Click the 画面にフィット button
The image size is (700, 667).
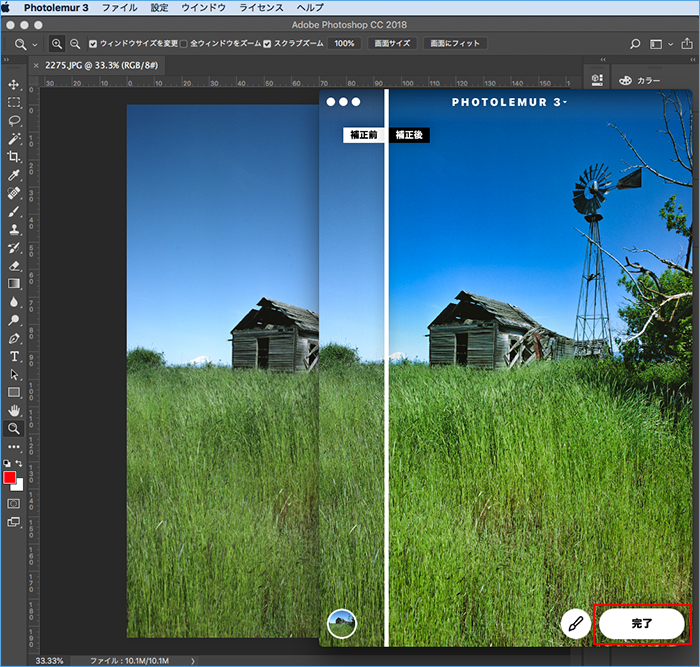[455, 43]
